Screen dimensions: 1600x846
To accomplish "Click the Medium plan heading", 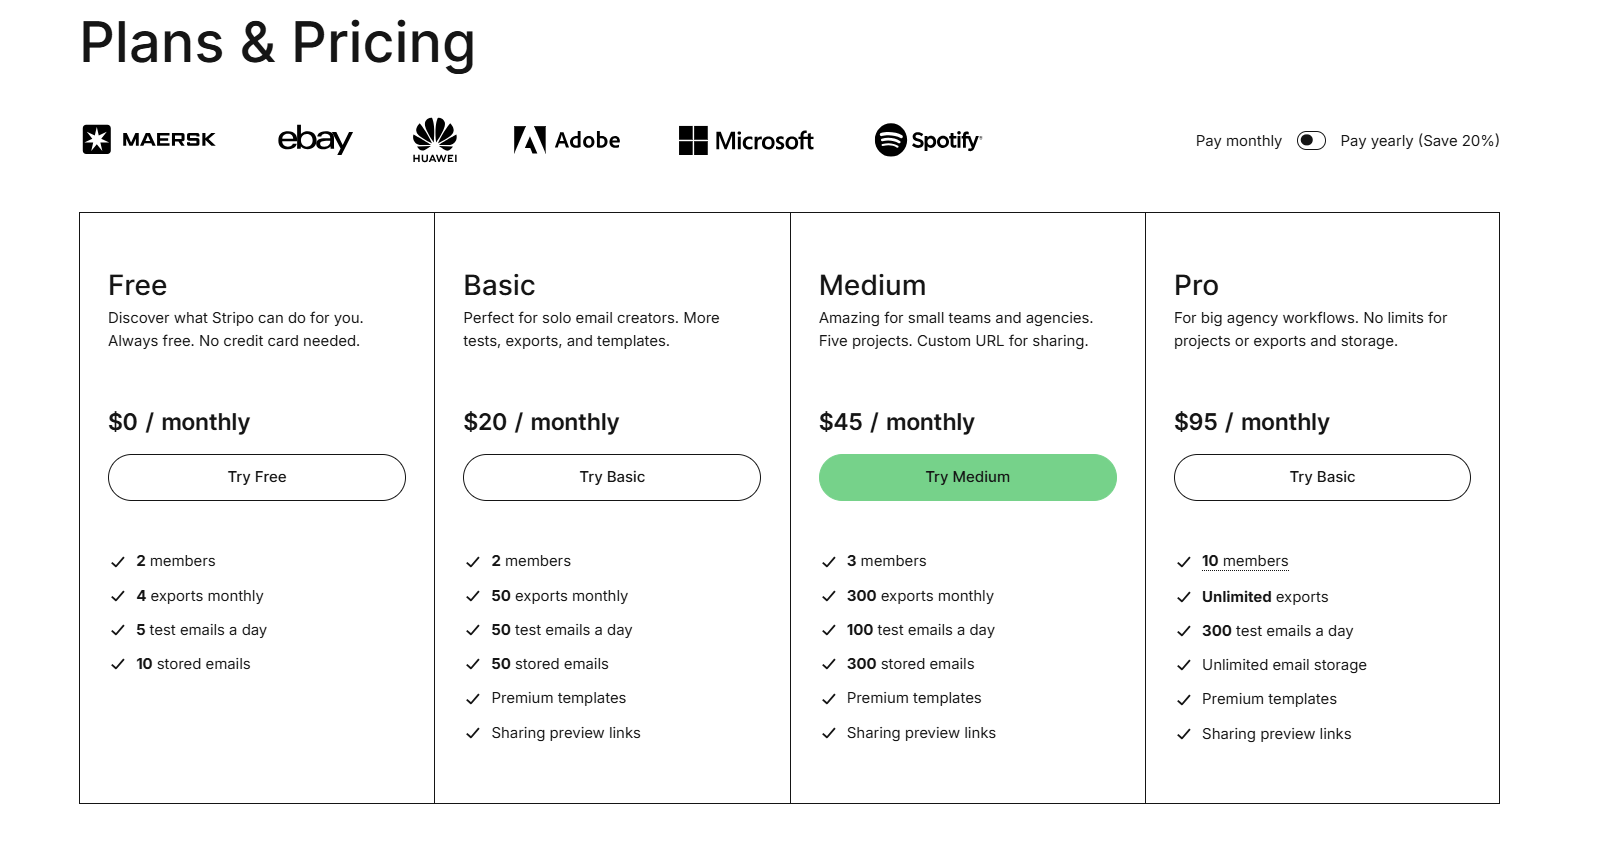I will (x=872, y=285).
